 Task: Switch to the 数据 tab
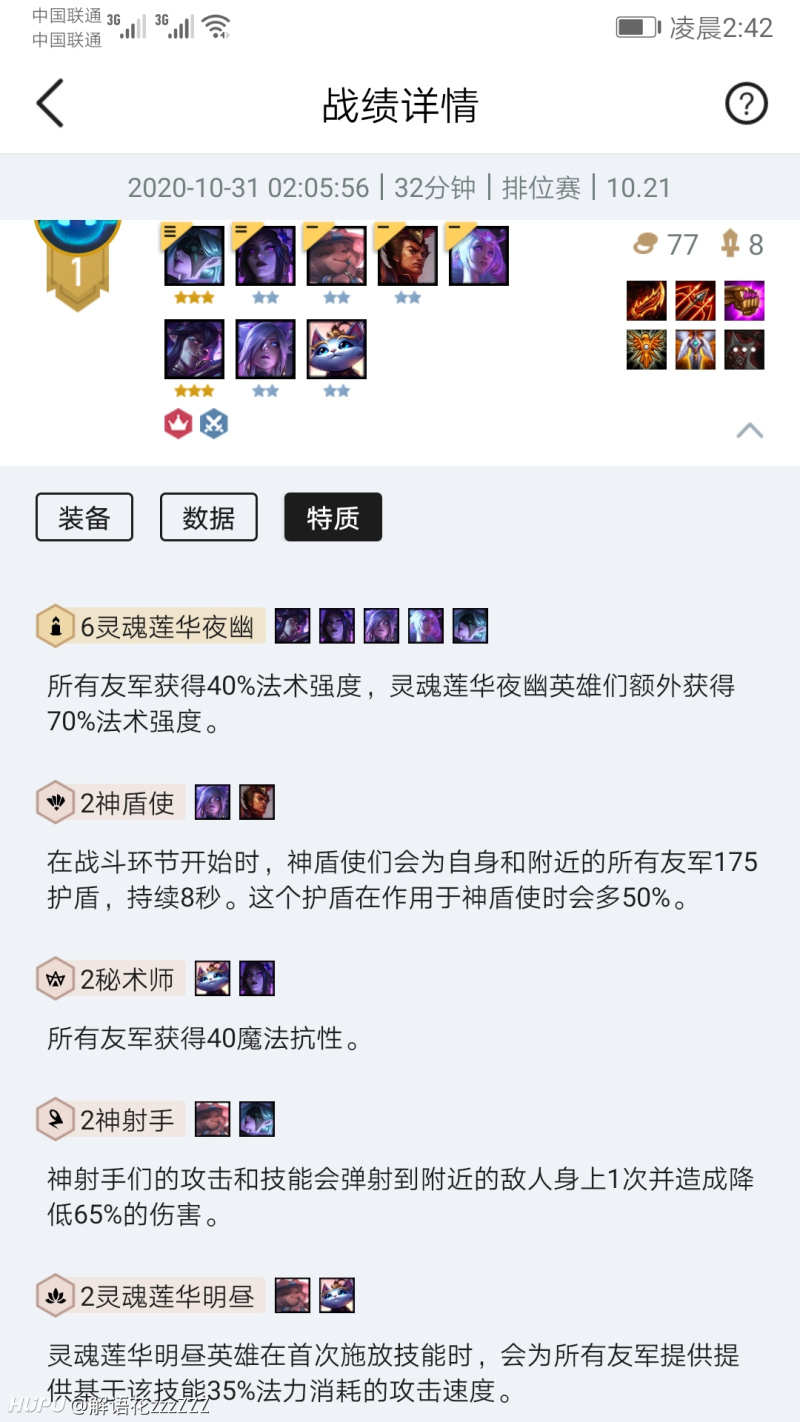(209, 518)
